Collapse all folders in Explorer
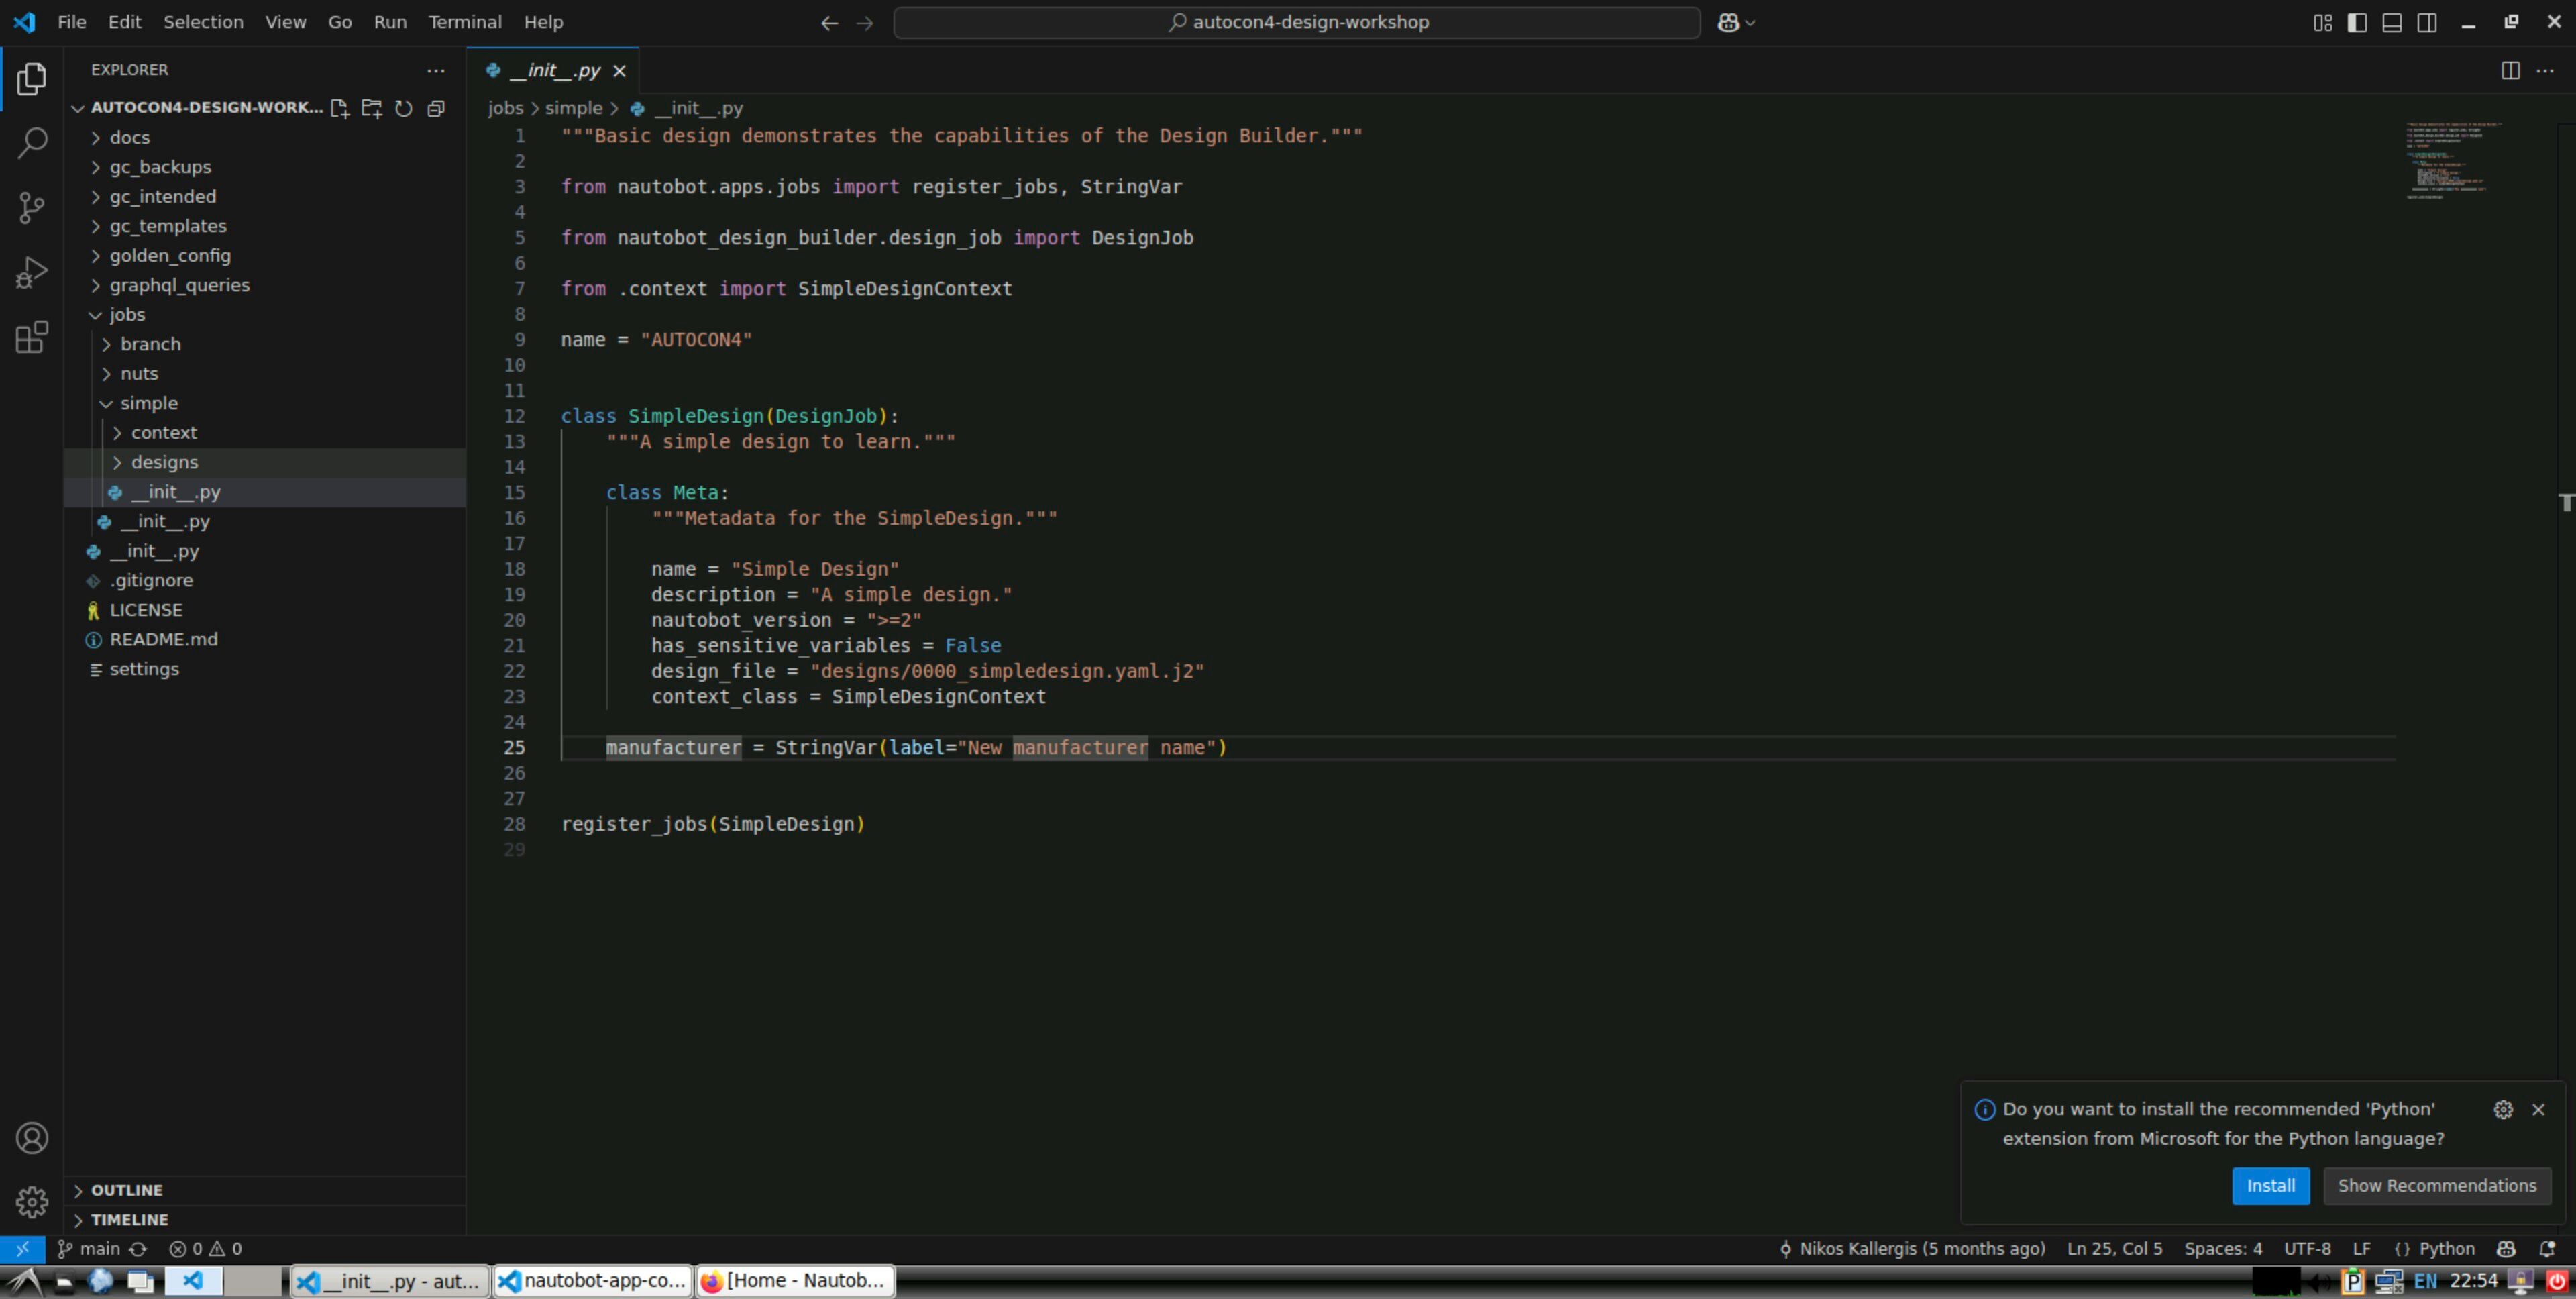This screenshot has width=2576, height=1299. coord(436,108)
